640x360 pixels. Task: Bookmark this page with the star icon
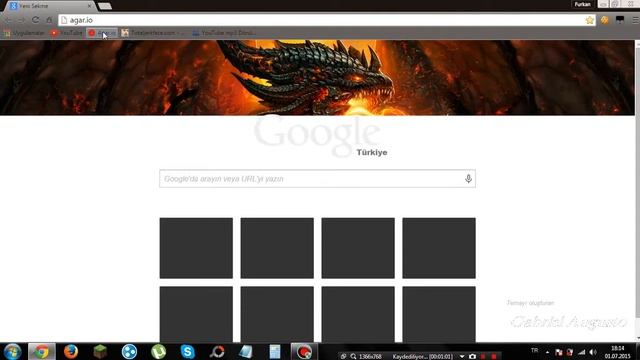tap(589, 20)
